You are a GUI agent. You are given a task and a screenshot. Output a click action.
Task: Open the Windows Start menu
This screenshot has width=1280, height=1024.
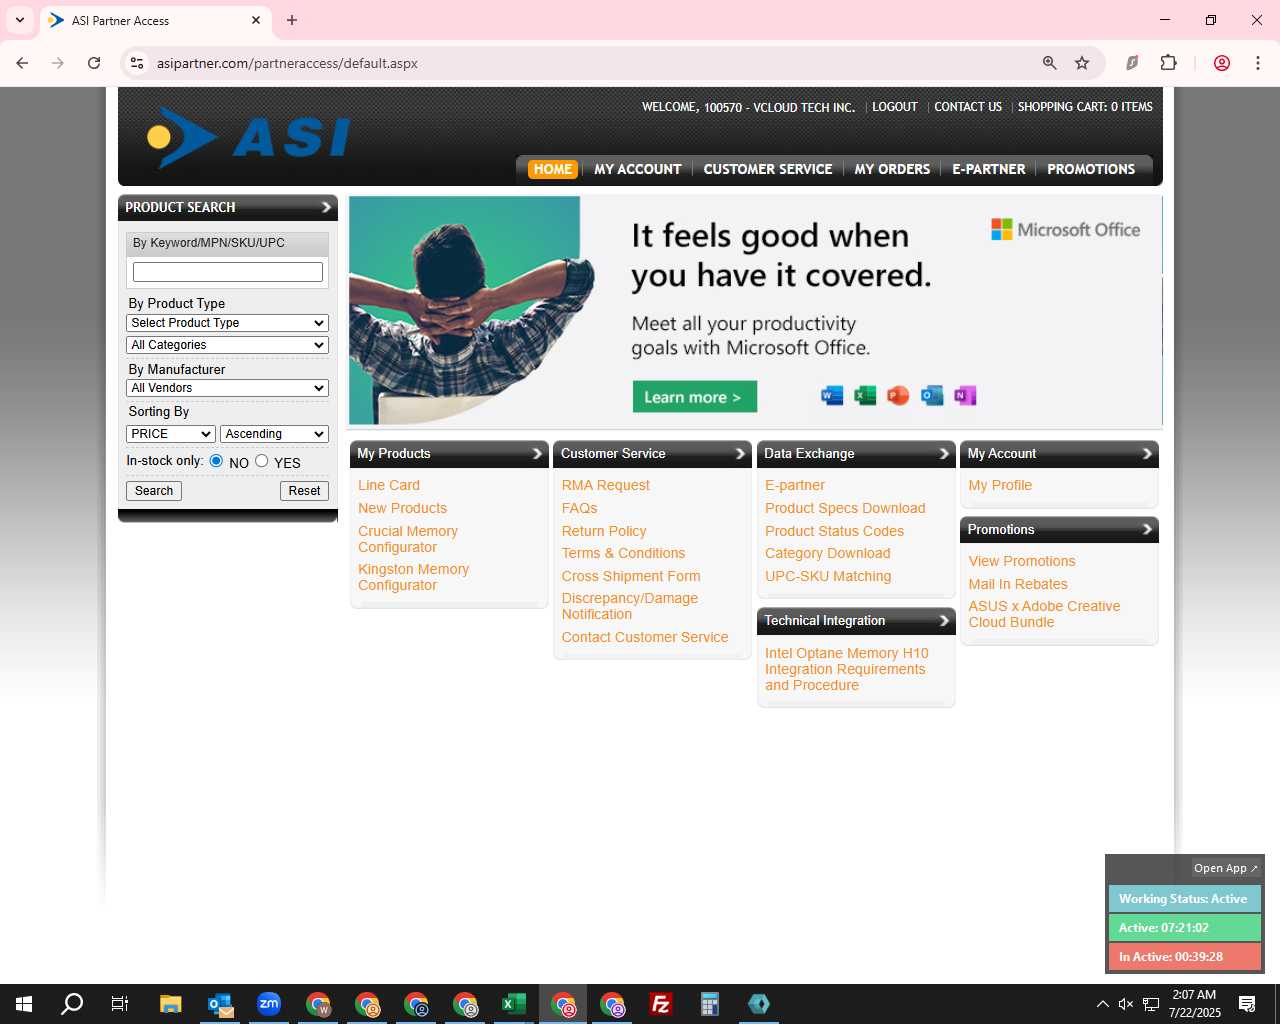pyautogui.click(x=24, y=1004)
